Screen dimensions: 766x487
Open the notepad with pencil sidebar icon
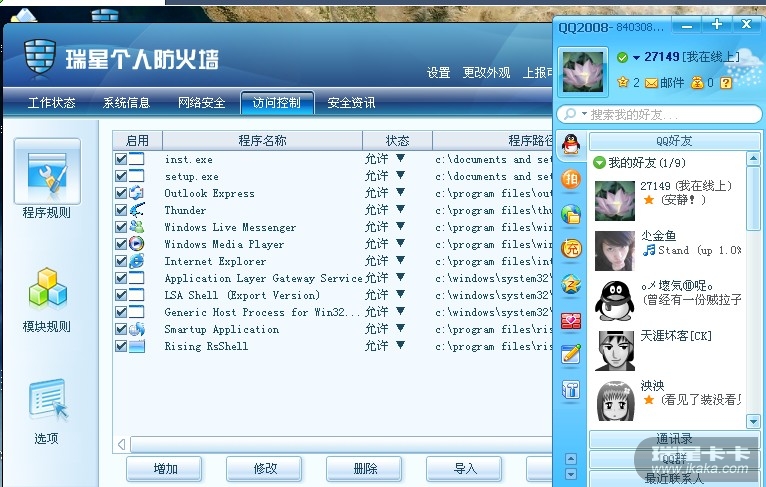point(571,354)
